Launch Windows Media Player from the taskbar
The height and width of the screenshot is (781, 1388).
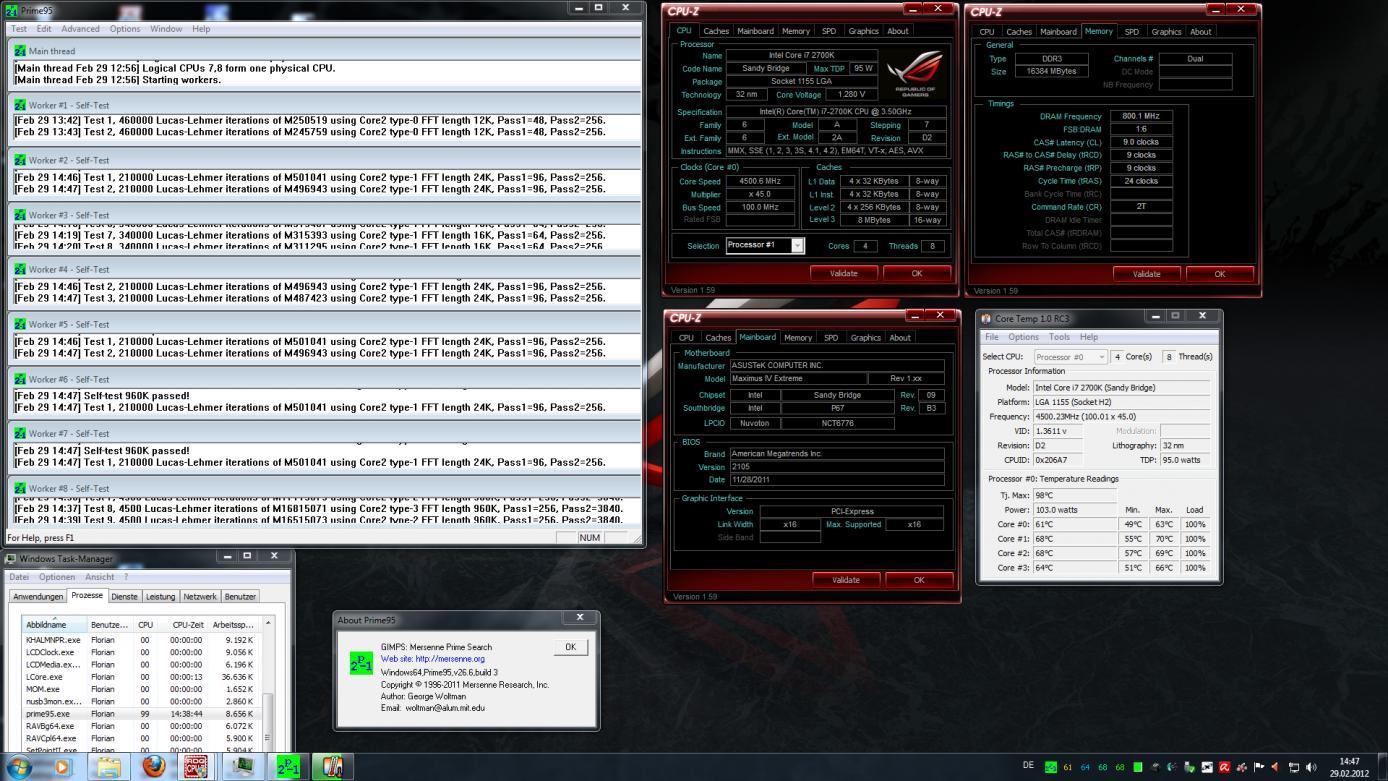tap(63, 767)
